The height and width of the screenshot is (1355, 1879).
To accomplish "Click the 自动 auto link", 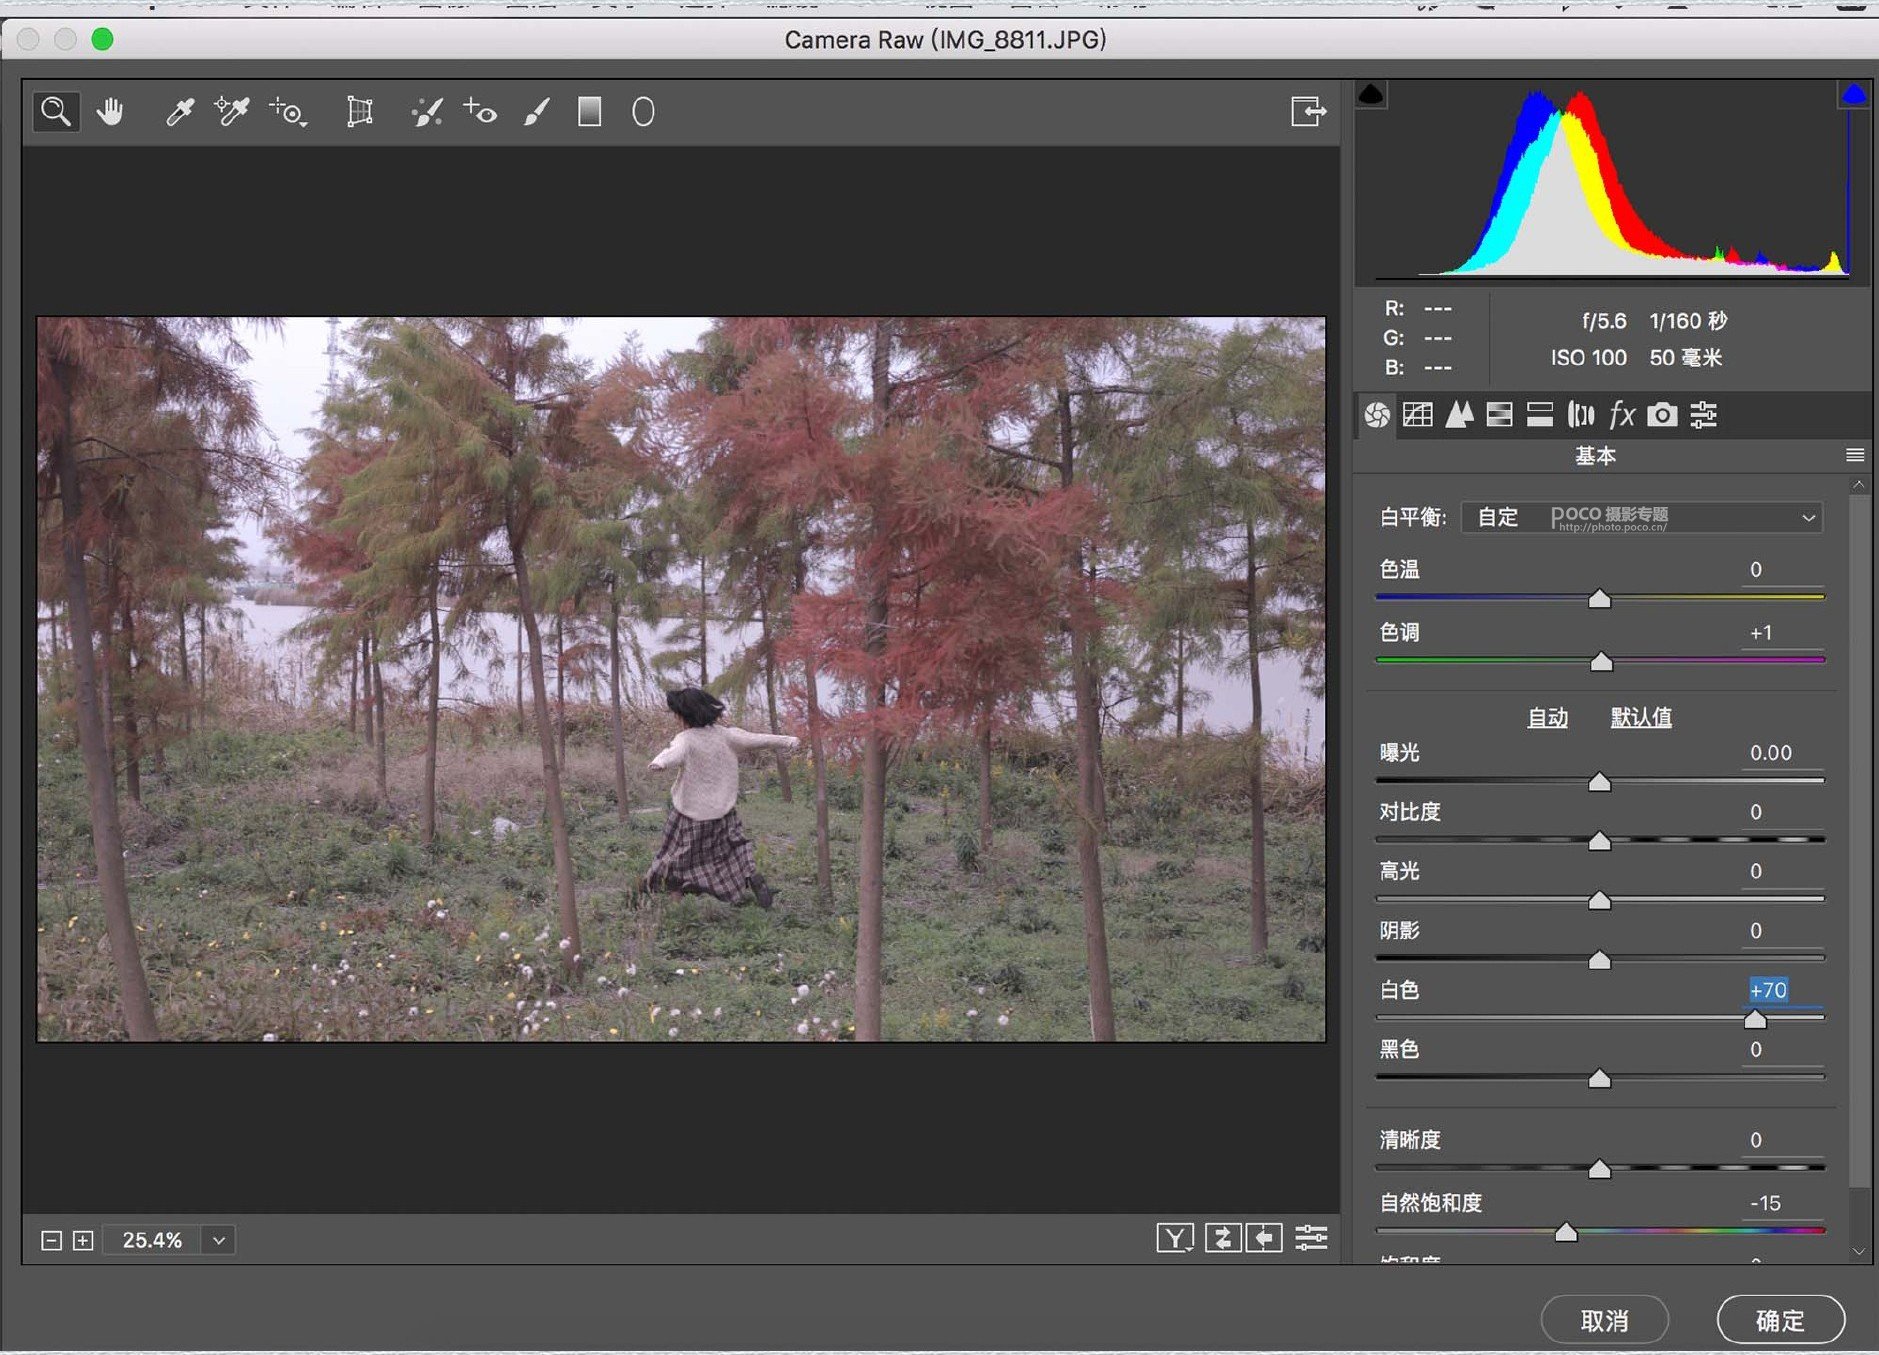I will (1547, 717).
